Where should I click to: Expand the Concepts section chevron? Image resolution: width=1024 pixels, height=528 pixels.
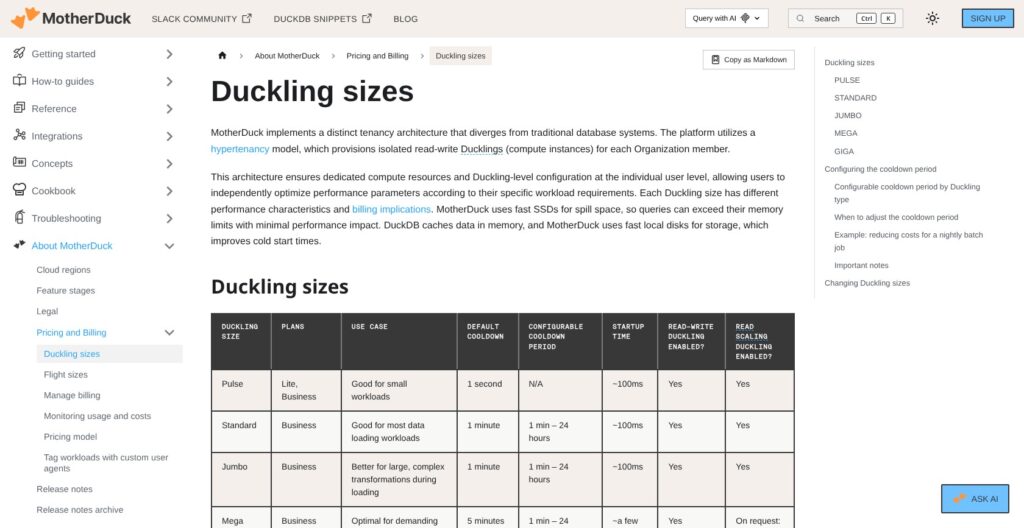[x=169, y=164]
